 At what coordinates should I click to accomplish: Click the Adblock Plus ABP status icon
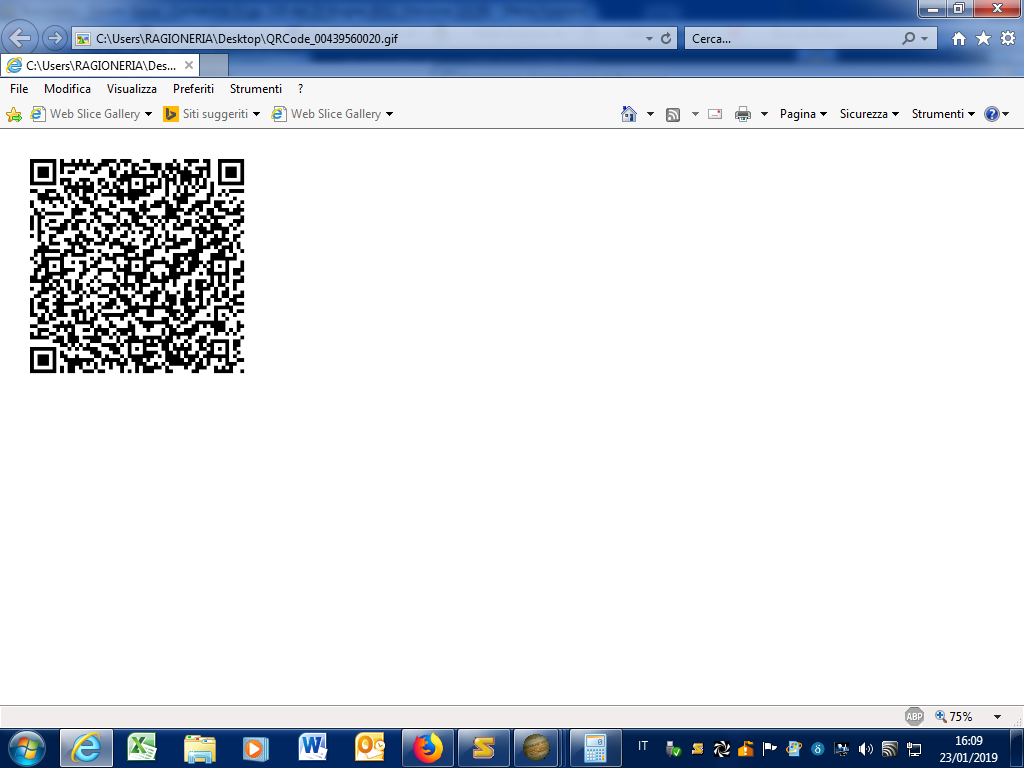click(x=914, y=716)
